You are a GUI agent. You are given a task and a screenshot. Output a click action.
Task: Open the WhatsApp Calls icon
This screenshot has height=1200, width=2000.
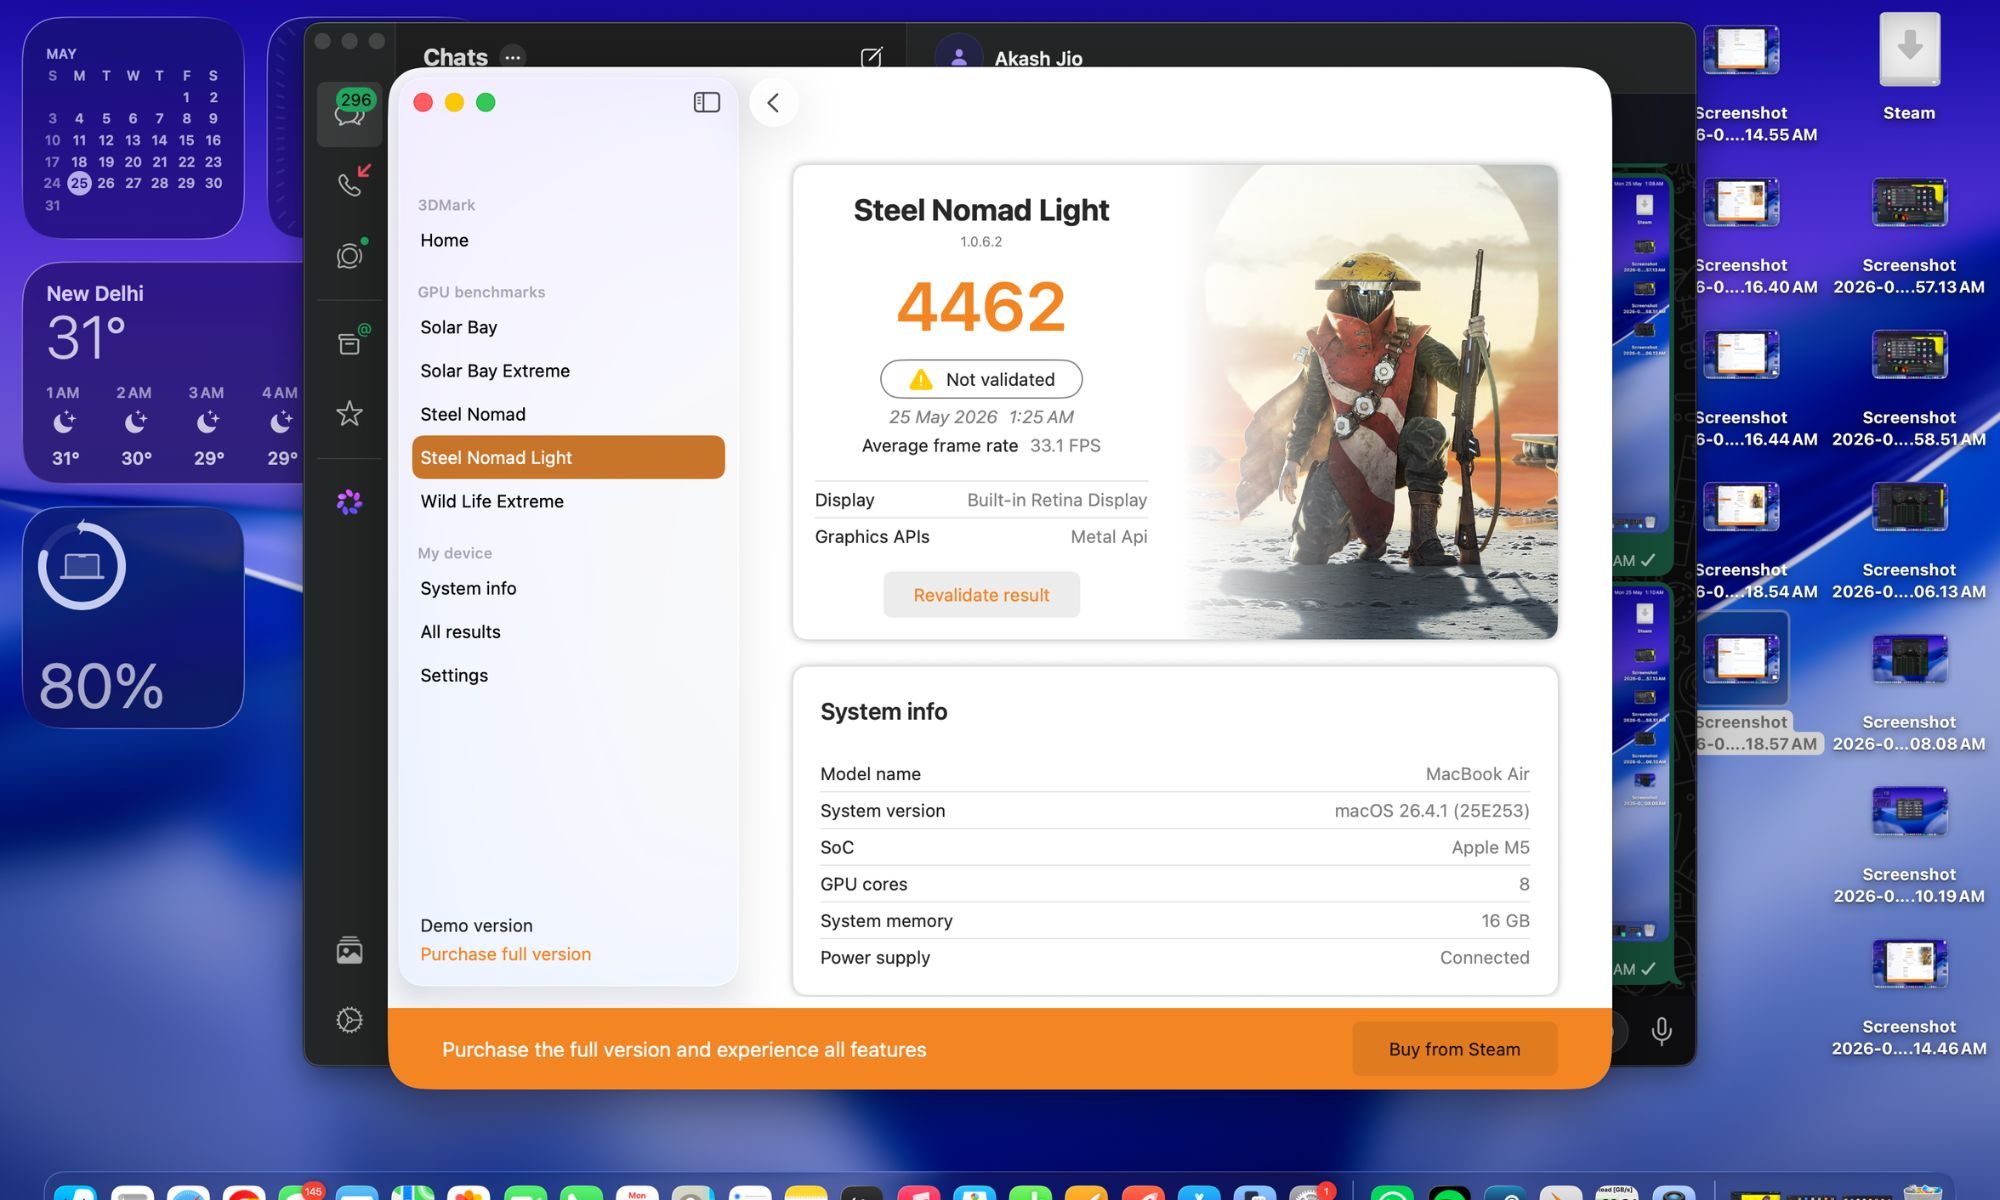click(349, 184)
